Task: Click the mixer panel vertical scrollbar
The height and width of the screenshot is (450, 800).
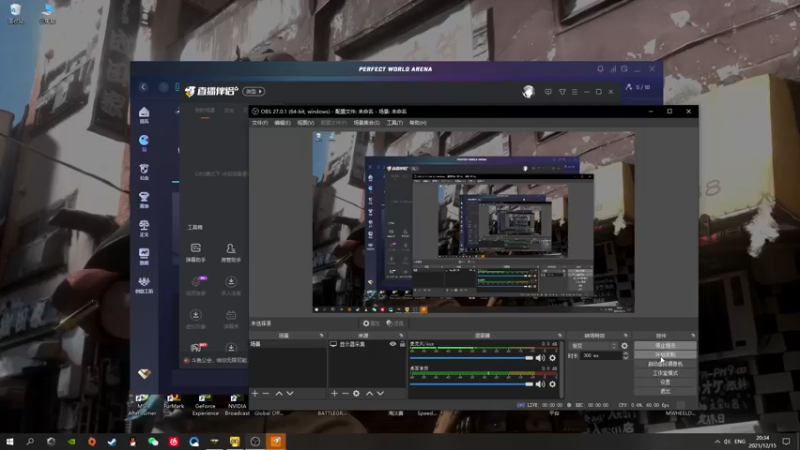Action: [x=562, y=369]
